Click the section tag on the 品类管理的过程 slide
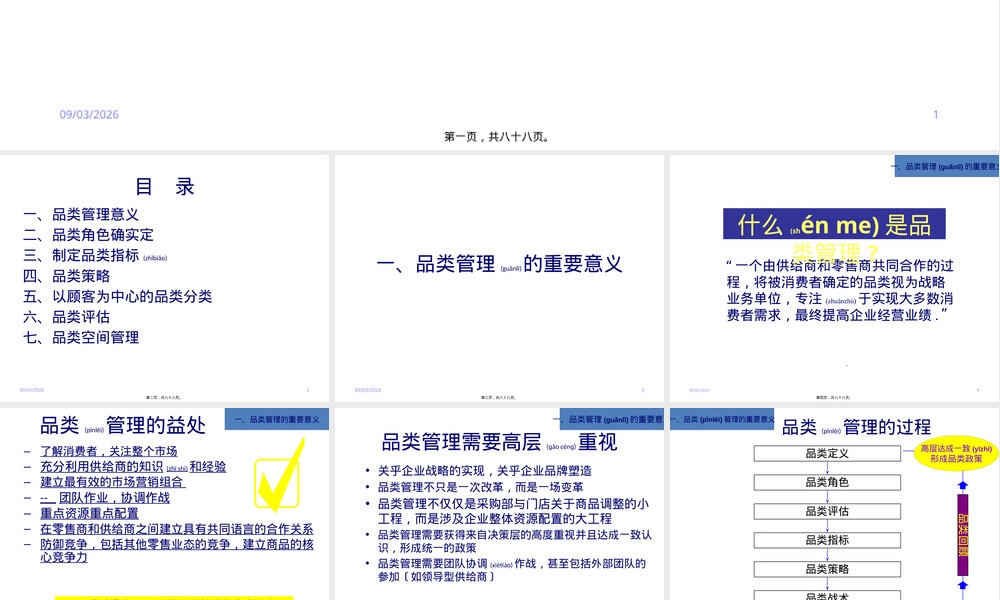The image size is (1000, 600). coord(722,419)
